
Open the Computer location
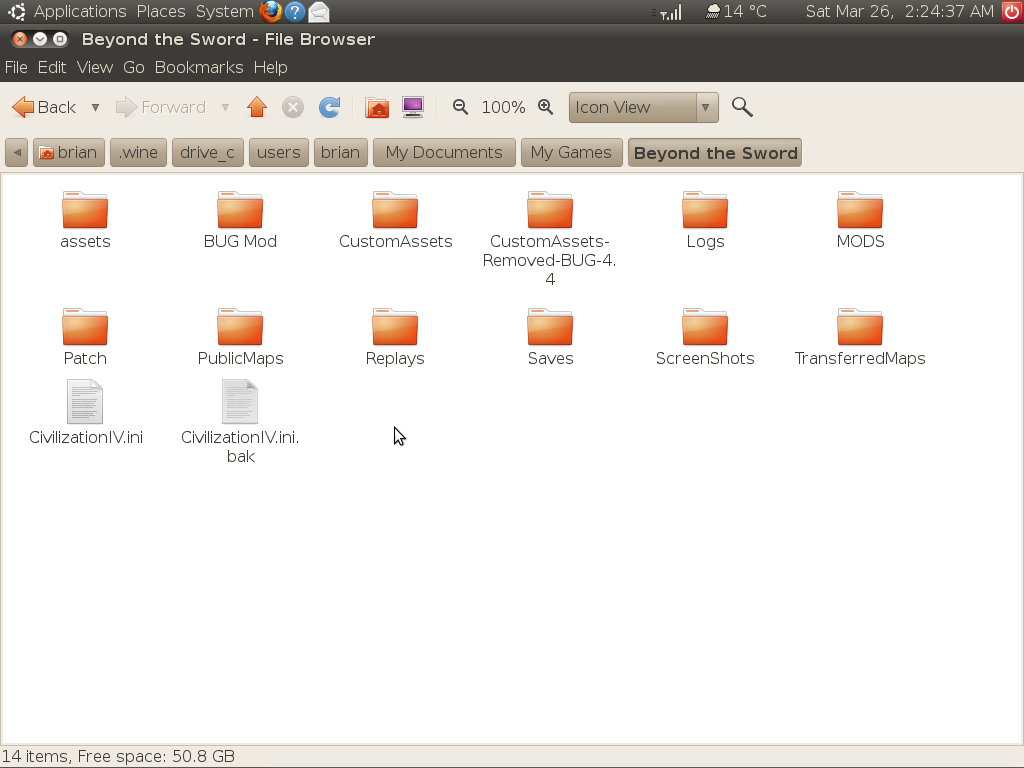point(413,107)
